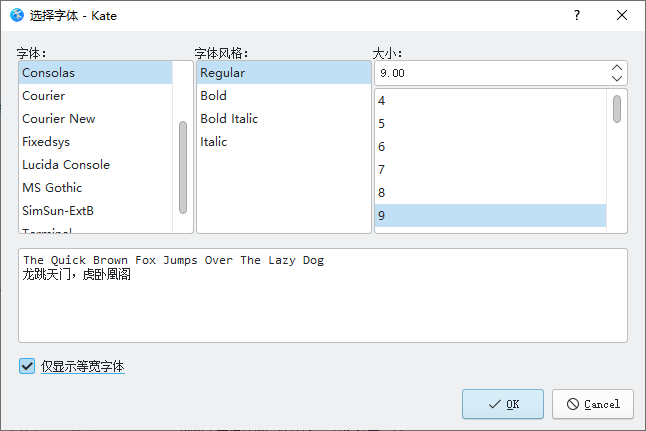Confirm with the OK button
Screen dimensions: 646x431
tap(502, 404)
